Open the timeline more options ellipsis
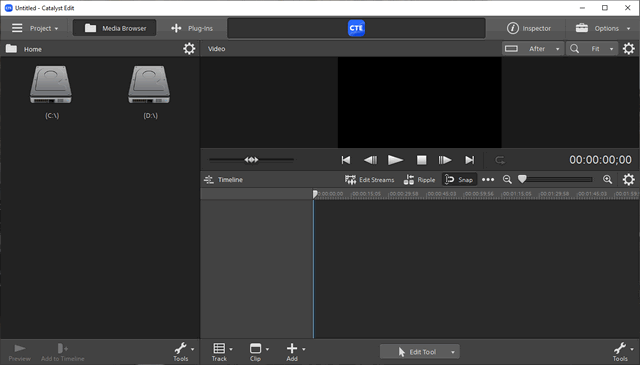Image resolution: width=640 pixels, height=365 pixels. (x=488, y=180)
